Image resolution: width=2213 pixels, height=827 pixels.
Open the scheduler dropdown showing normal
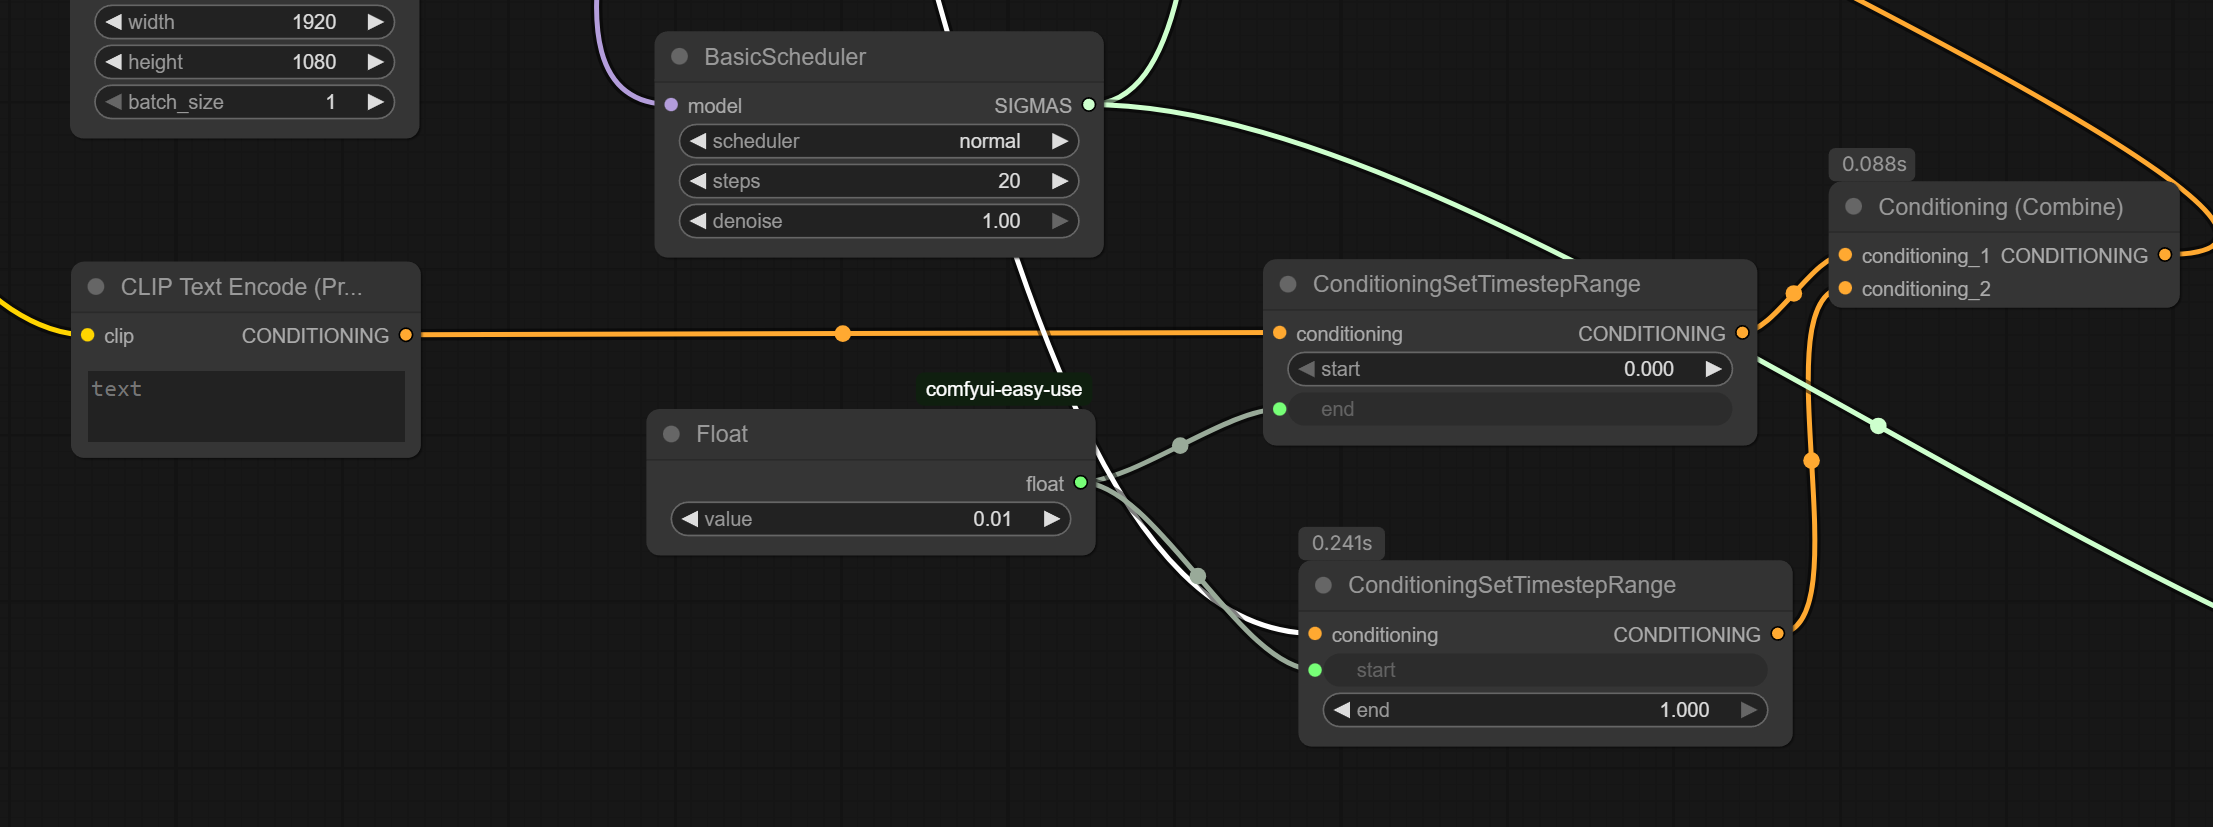point(879,141)
